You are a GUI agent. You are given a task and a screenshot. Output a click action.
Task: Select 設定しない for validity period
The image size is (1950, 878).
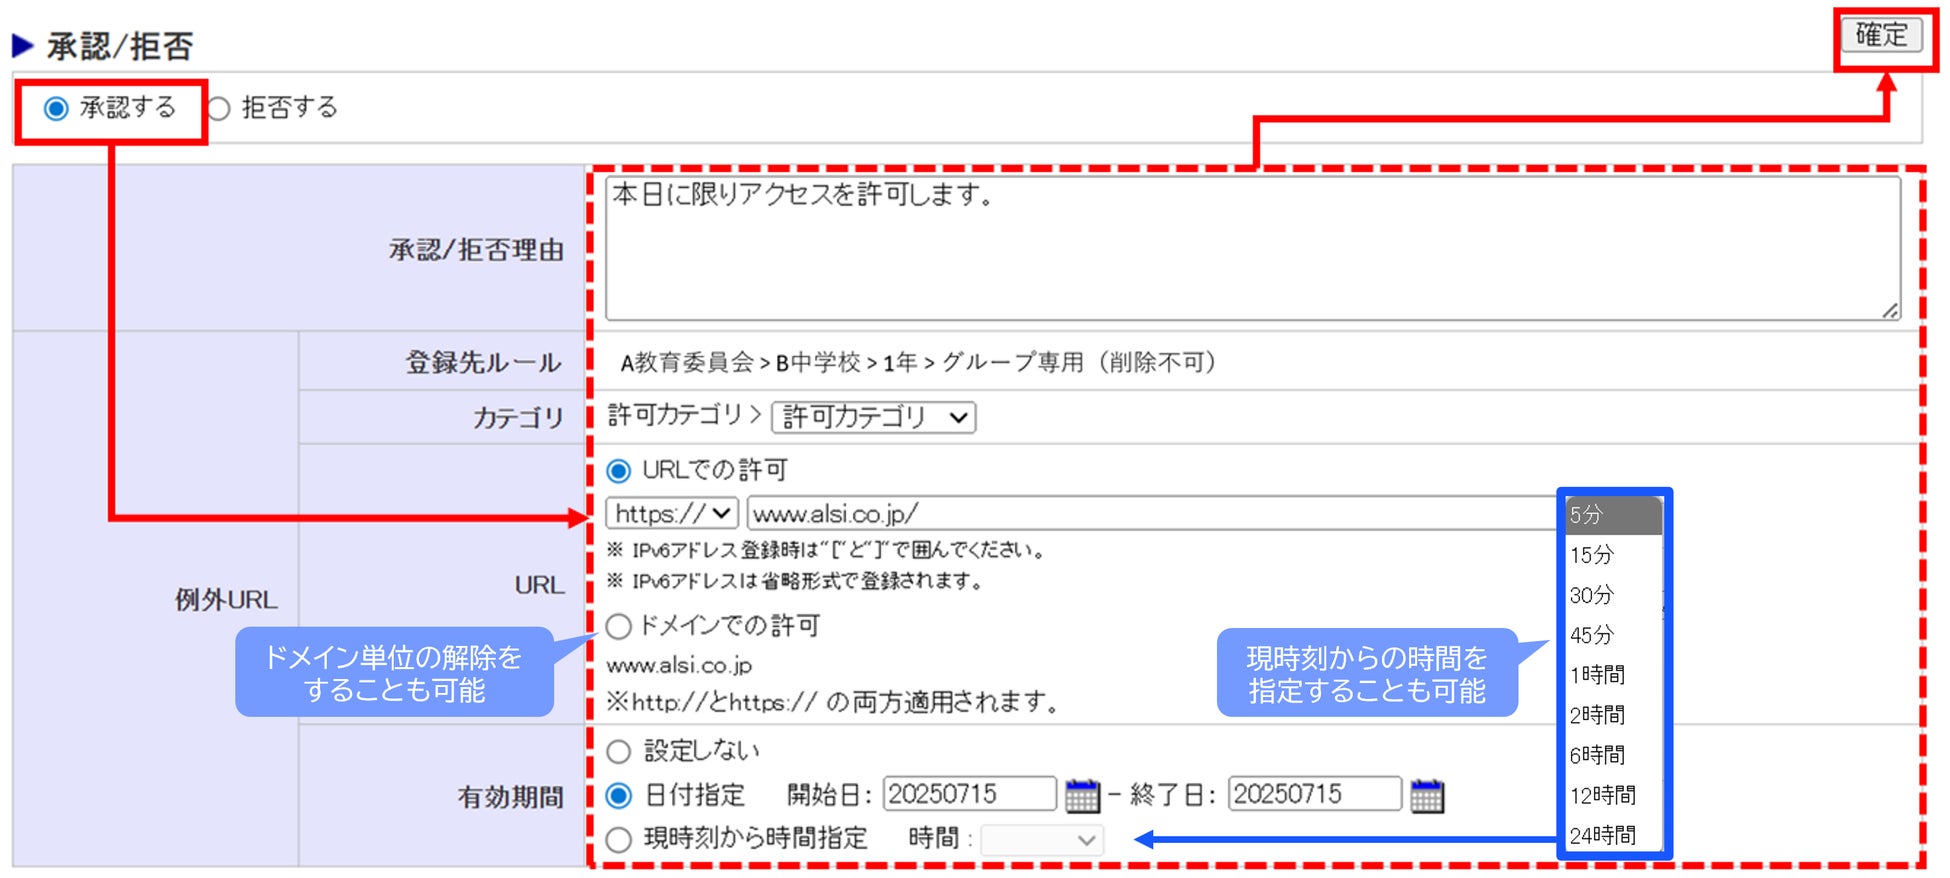619,751
